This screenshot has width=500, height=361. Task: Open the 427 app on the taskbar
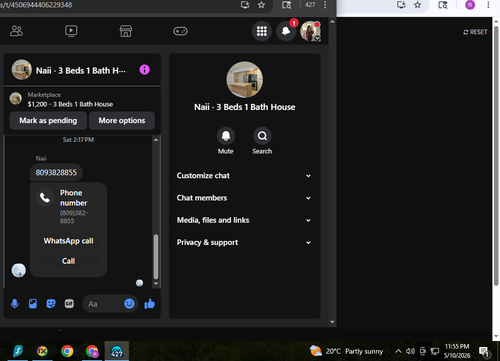point(117,351)
